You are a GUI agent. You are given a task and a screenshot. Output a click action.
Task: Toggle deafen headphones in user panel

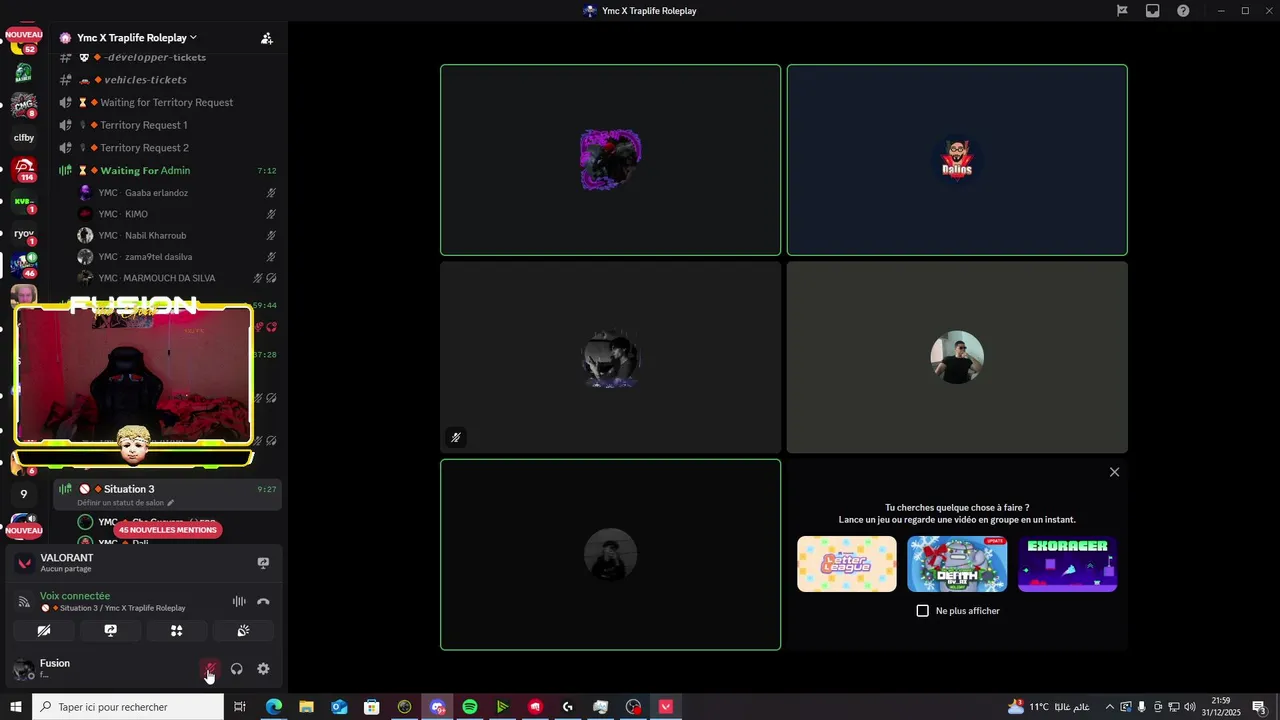(237, 669)
